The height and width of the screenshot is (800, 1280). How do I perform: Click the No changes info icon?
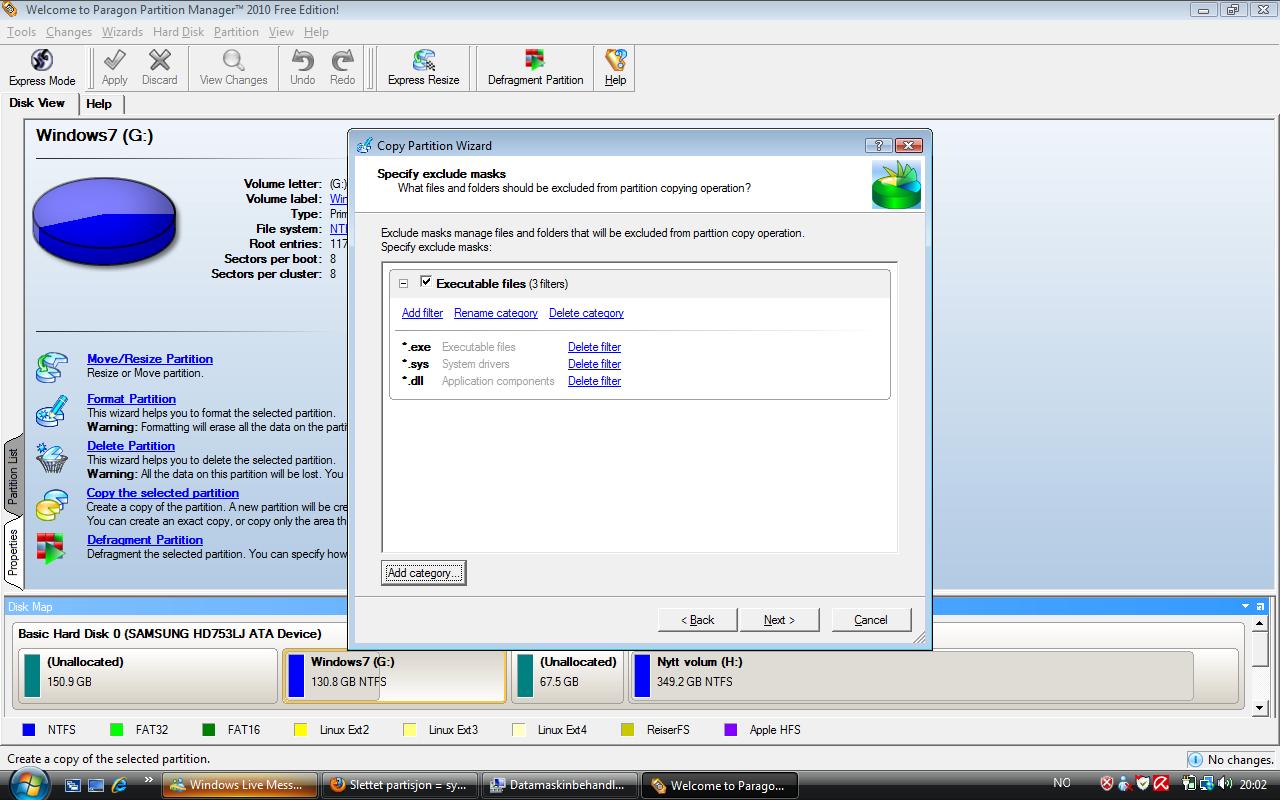point(1196,759)
